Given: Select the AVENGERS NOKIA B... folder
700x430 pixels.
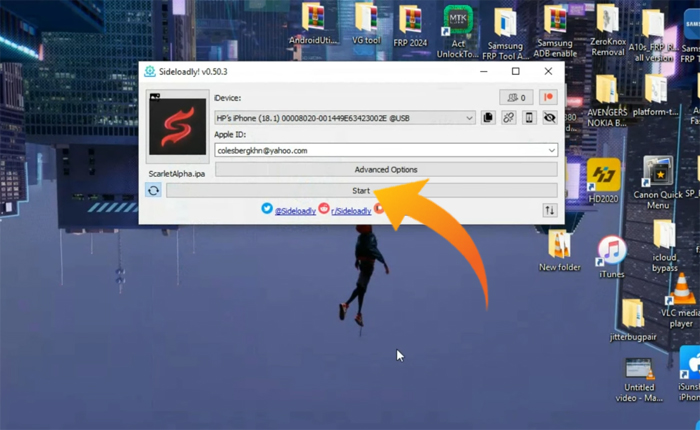Looking at the screenshot, I should pos(607,100).
